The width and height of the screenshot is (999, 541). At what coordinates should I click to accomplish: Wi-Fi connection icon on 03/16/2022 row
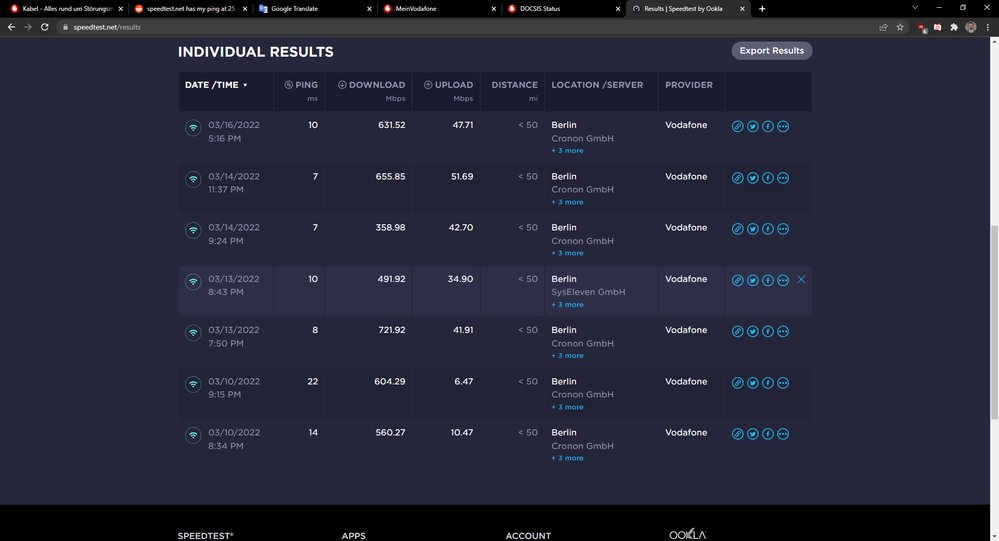pos(193,127)
